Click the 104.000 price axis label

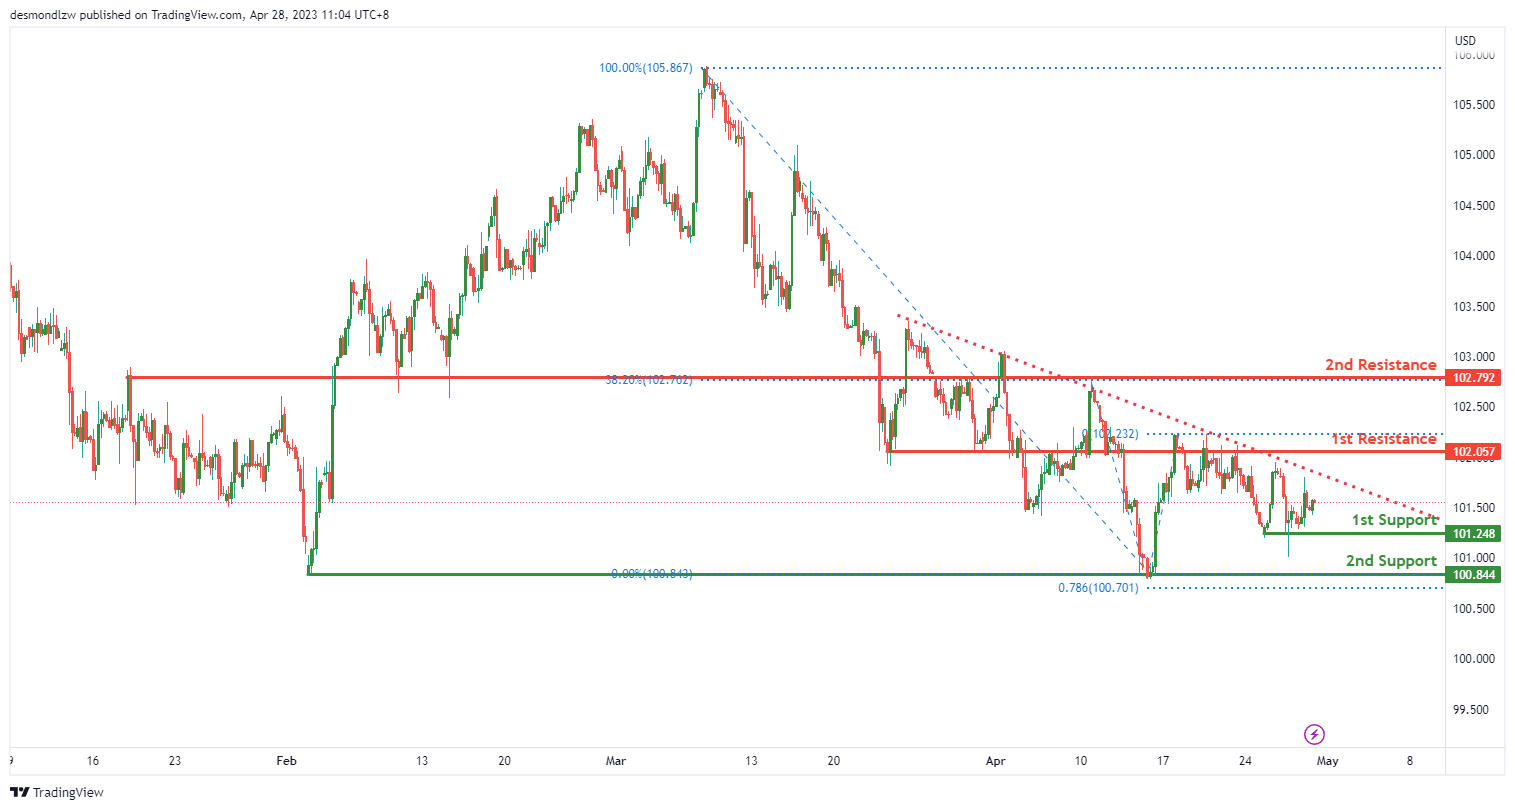(x=1474, y=256)
